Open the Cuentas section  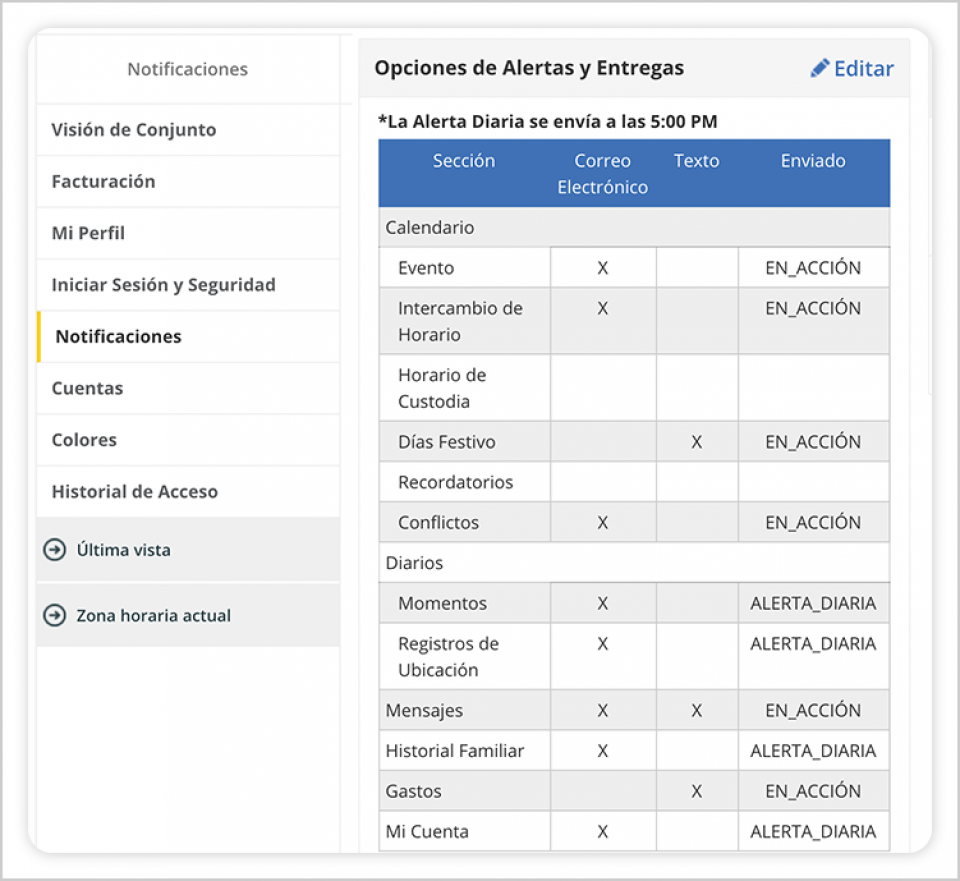pyautogui.click(x=87, y=388)
